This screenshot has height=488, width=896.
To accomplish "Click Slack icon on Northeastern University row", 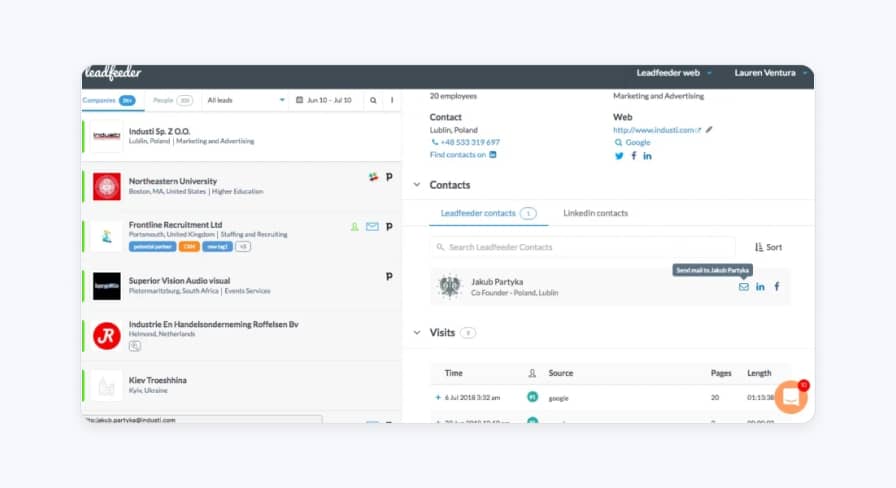I will (x=373, y=176).
